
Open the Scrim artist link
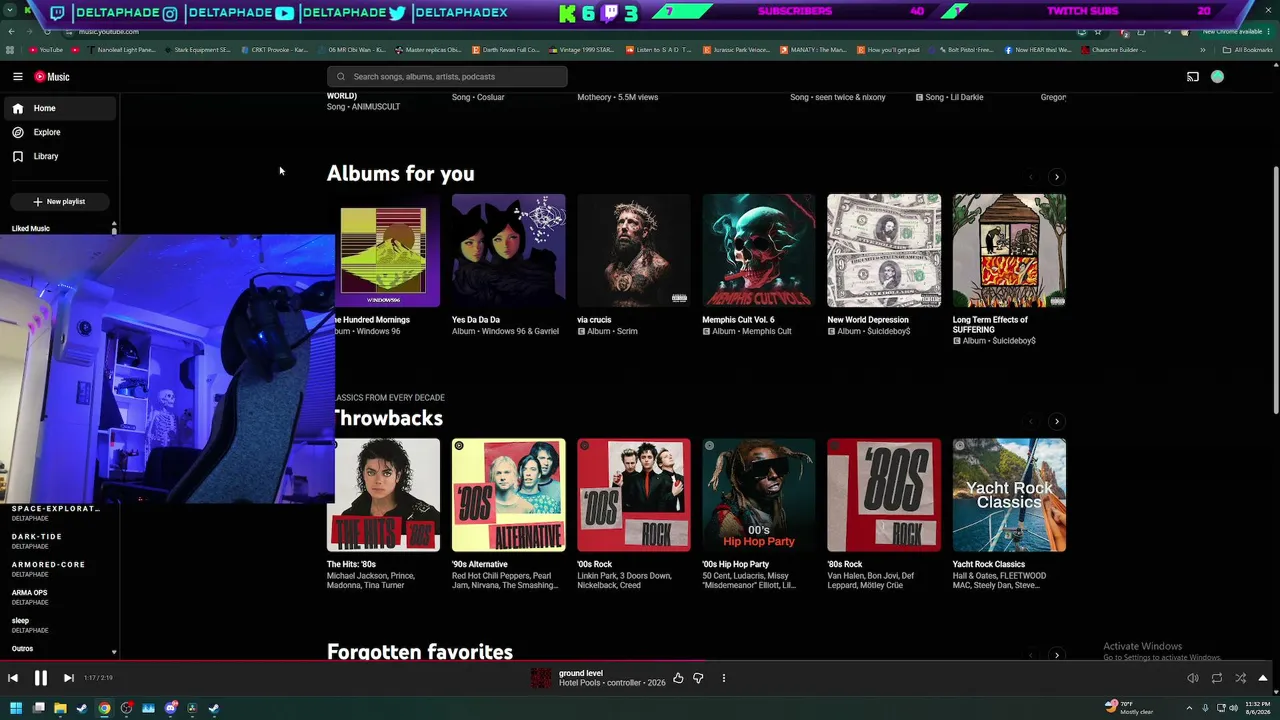point(627,331)
